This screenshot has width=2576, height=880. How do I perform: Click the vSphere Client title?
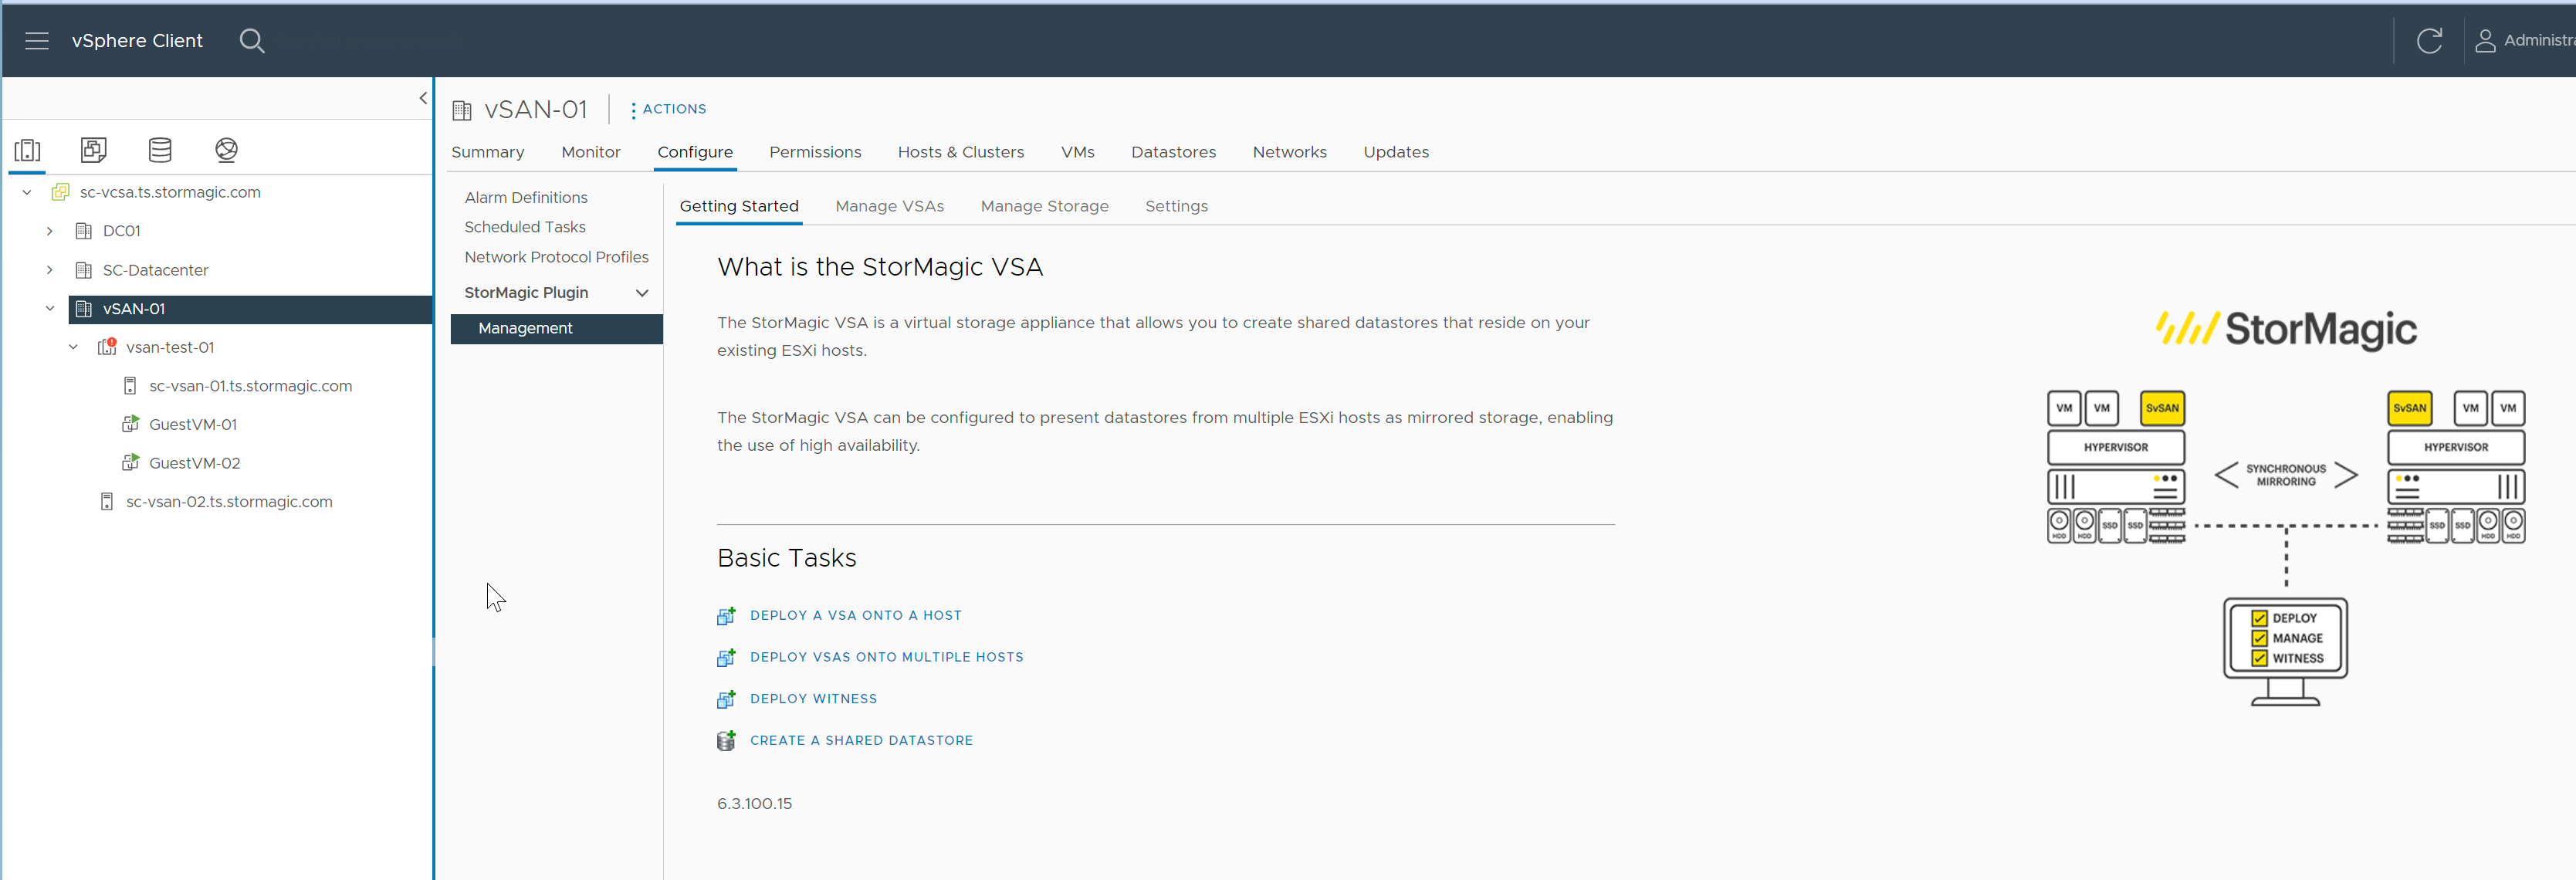[x=137, y=41]
